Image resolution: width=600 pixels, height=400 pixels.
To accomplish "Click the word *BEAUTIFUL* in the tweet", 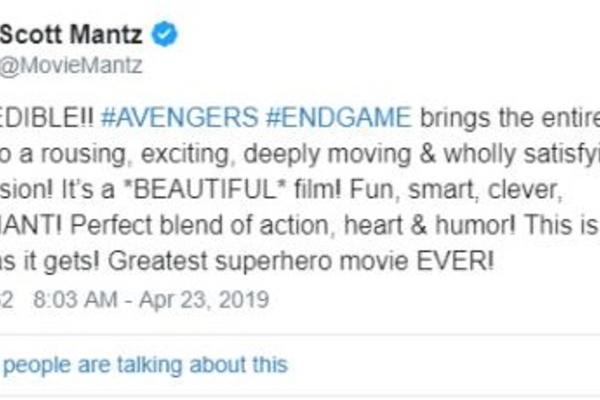I will [206, 189].
